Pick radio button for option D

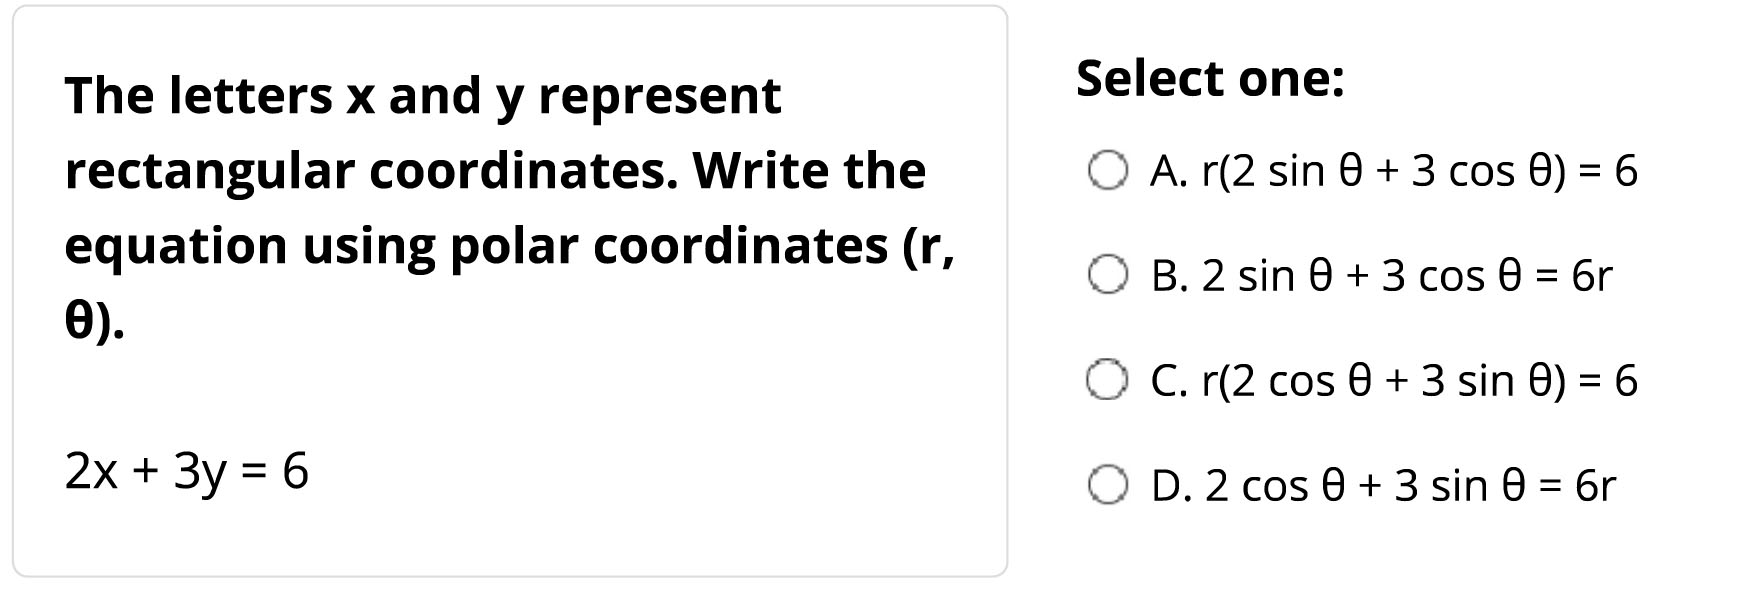(1108, 486)
